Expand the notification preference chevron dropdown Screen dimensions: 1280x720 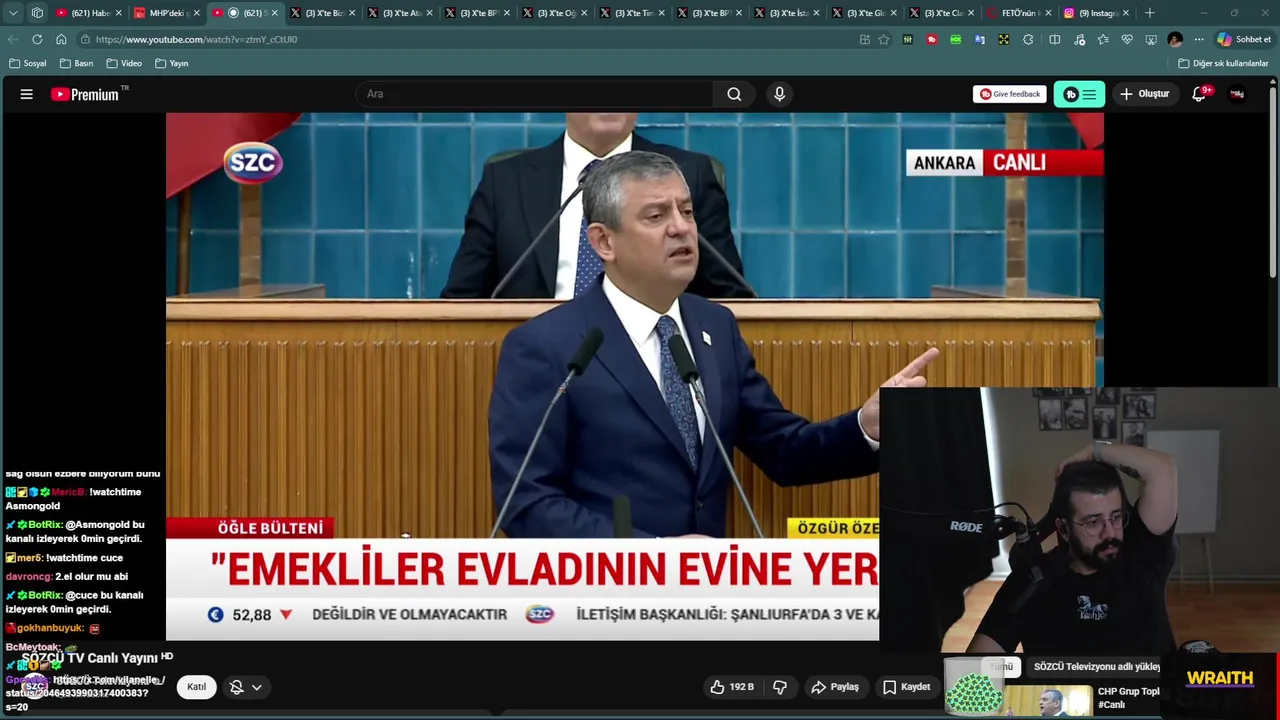[x=257, y=687]
